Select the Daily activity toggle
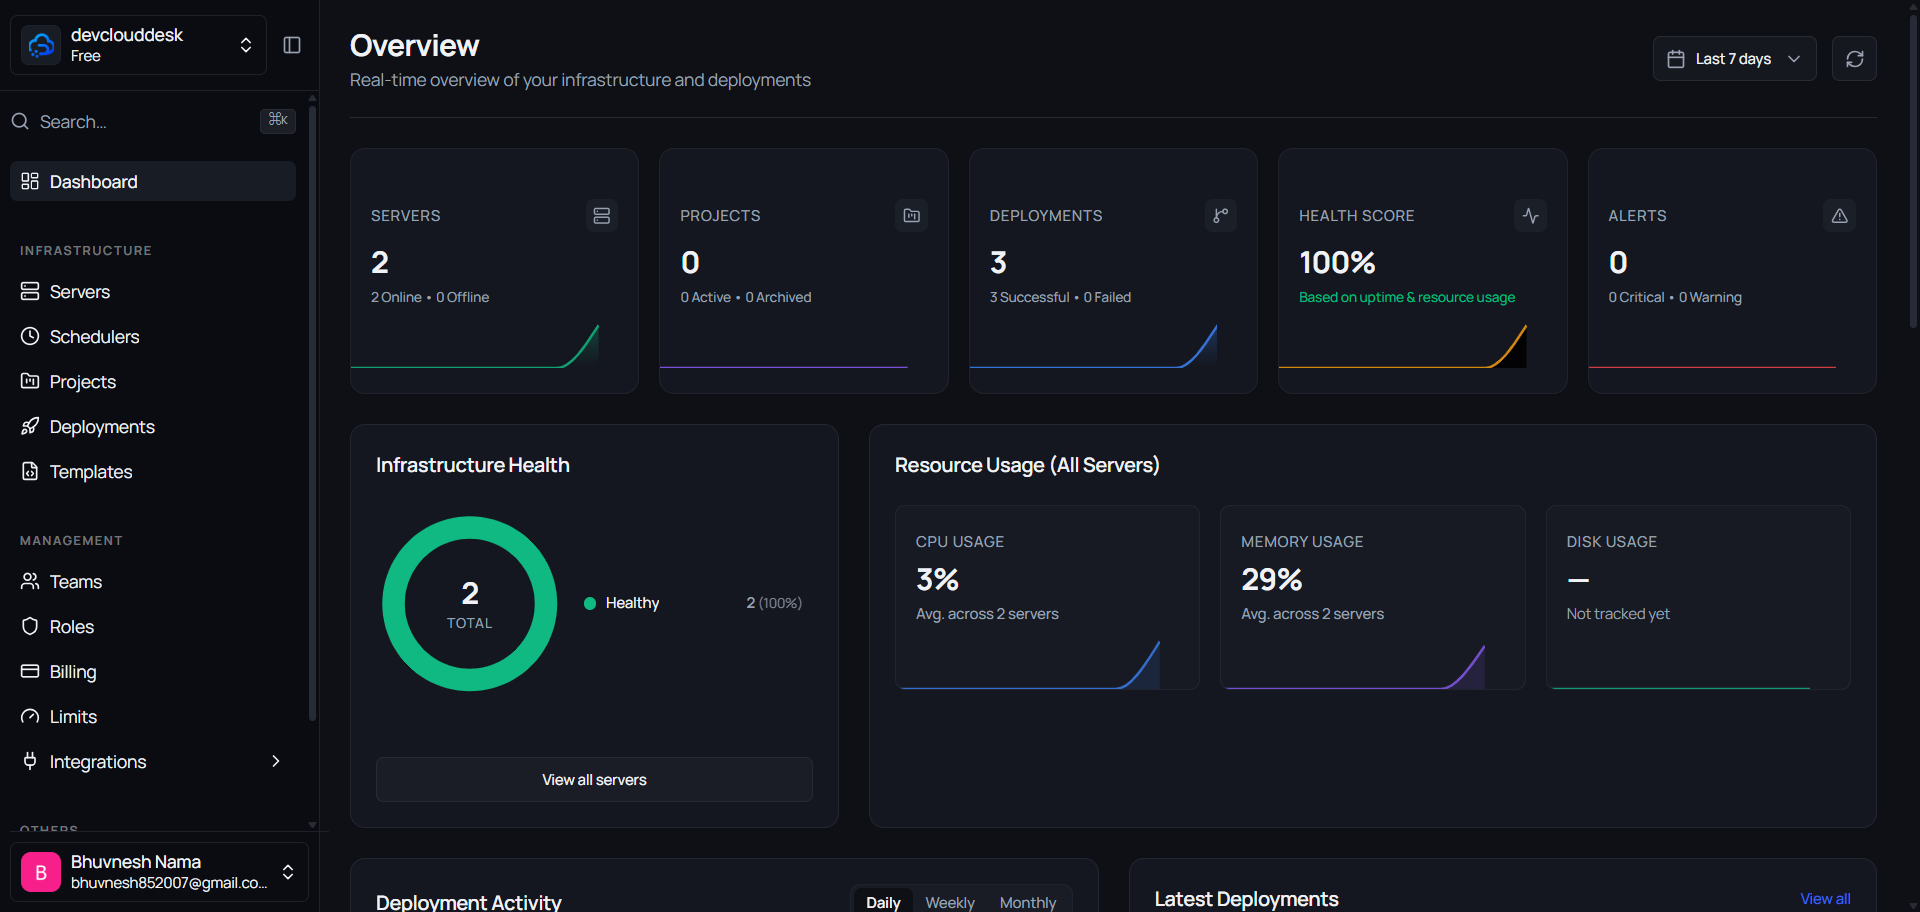The height and width of the screenshot is (912, 1920). point(883,902)
